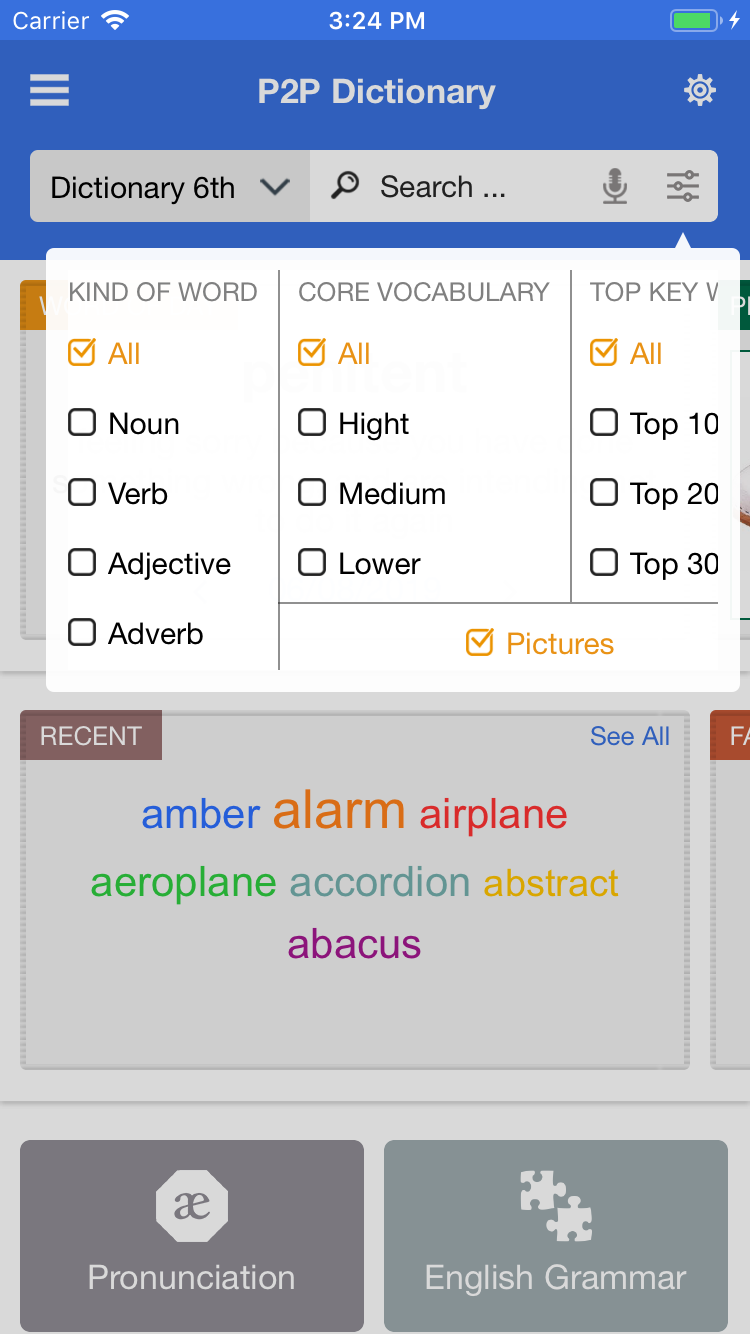This screenshot has height=1334, width=750.
Task: Tap the magnifier search icon
Action: point(345,186)
